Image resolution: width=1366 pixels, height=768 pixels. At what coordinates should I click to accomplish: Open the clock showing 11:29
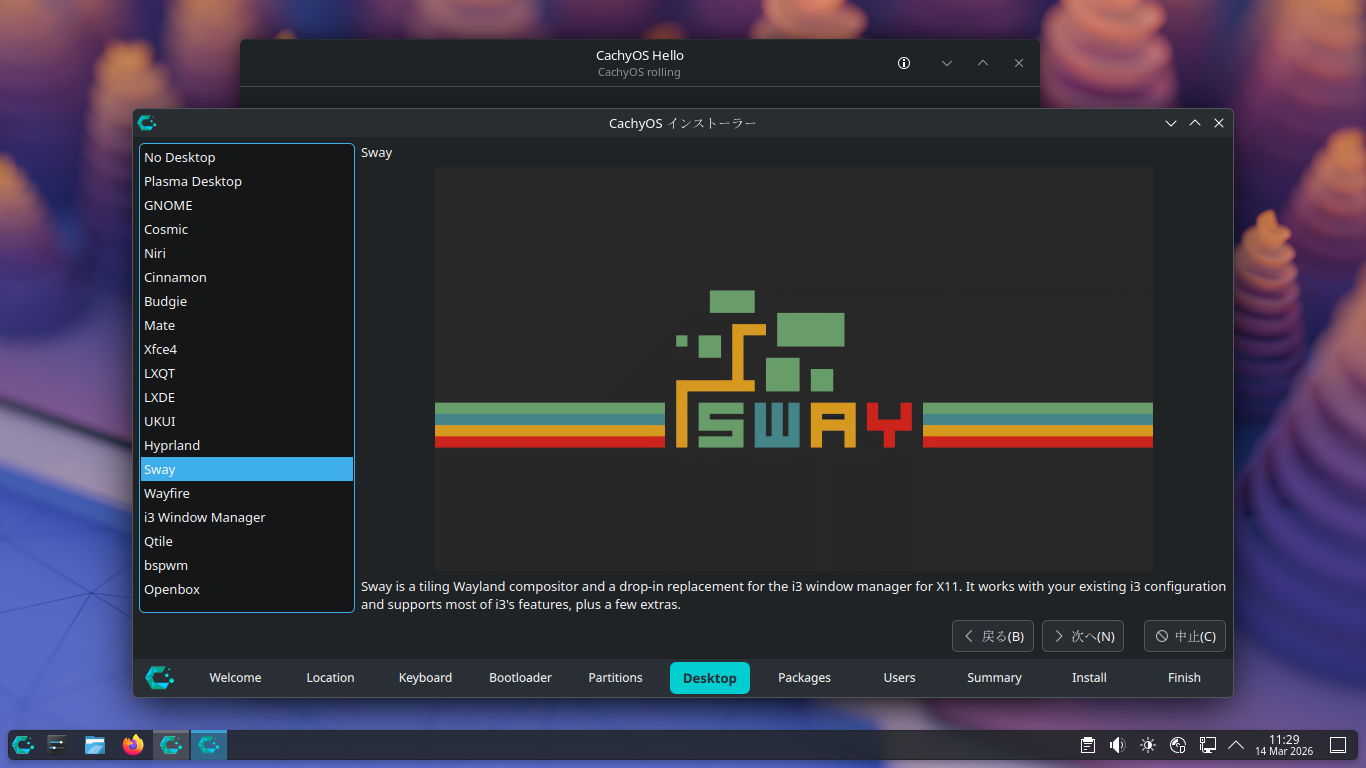point(1284,745)
